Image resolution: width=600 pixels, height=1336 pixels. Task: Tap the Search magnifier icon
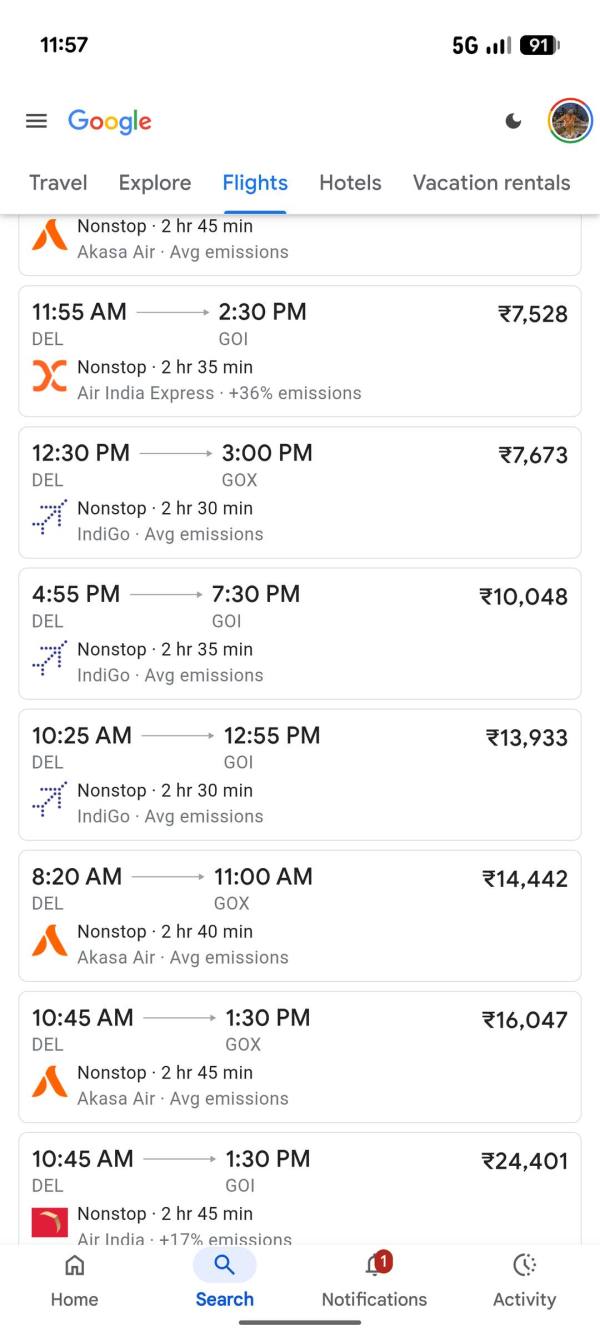pos(224,1266)
